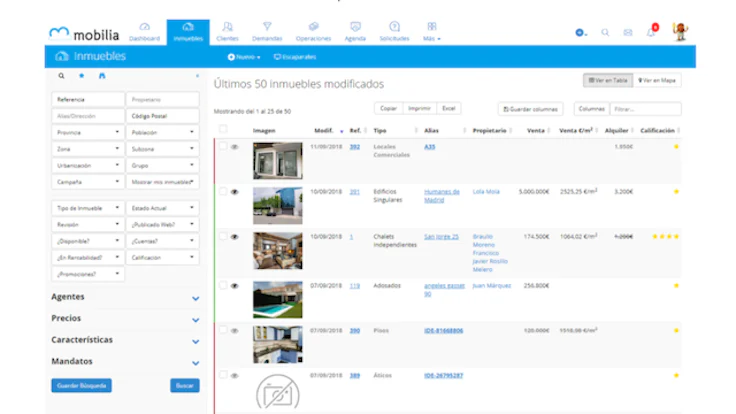Open the Adosados pool property thumbnail
The width and height of the screenshot is (736, 414).
278,299
